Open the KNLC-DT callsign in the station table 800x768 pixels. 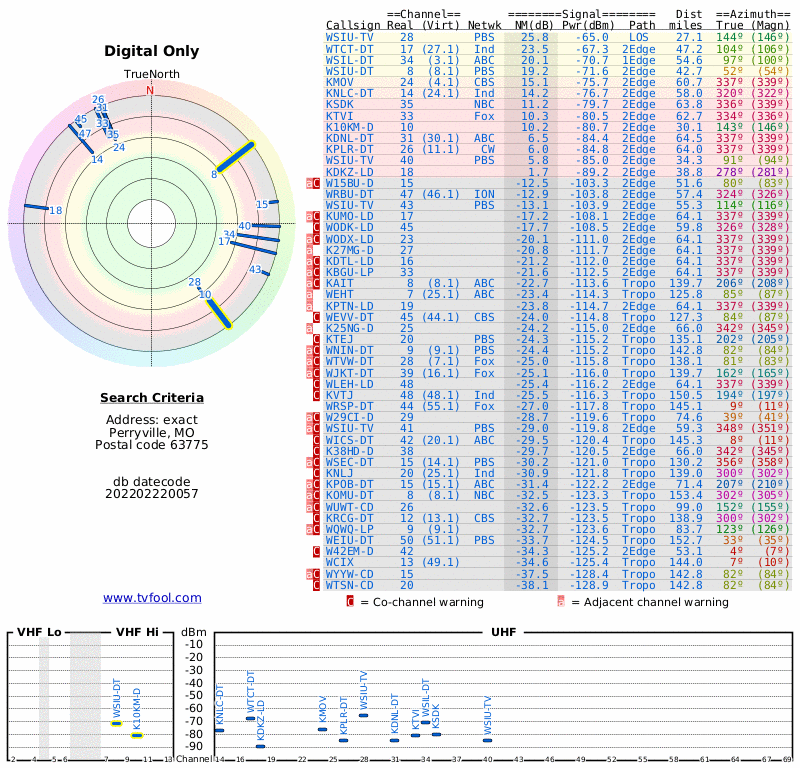349,93
